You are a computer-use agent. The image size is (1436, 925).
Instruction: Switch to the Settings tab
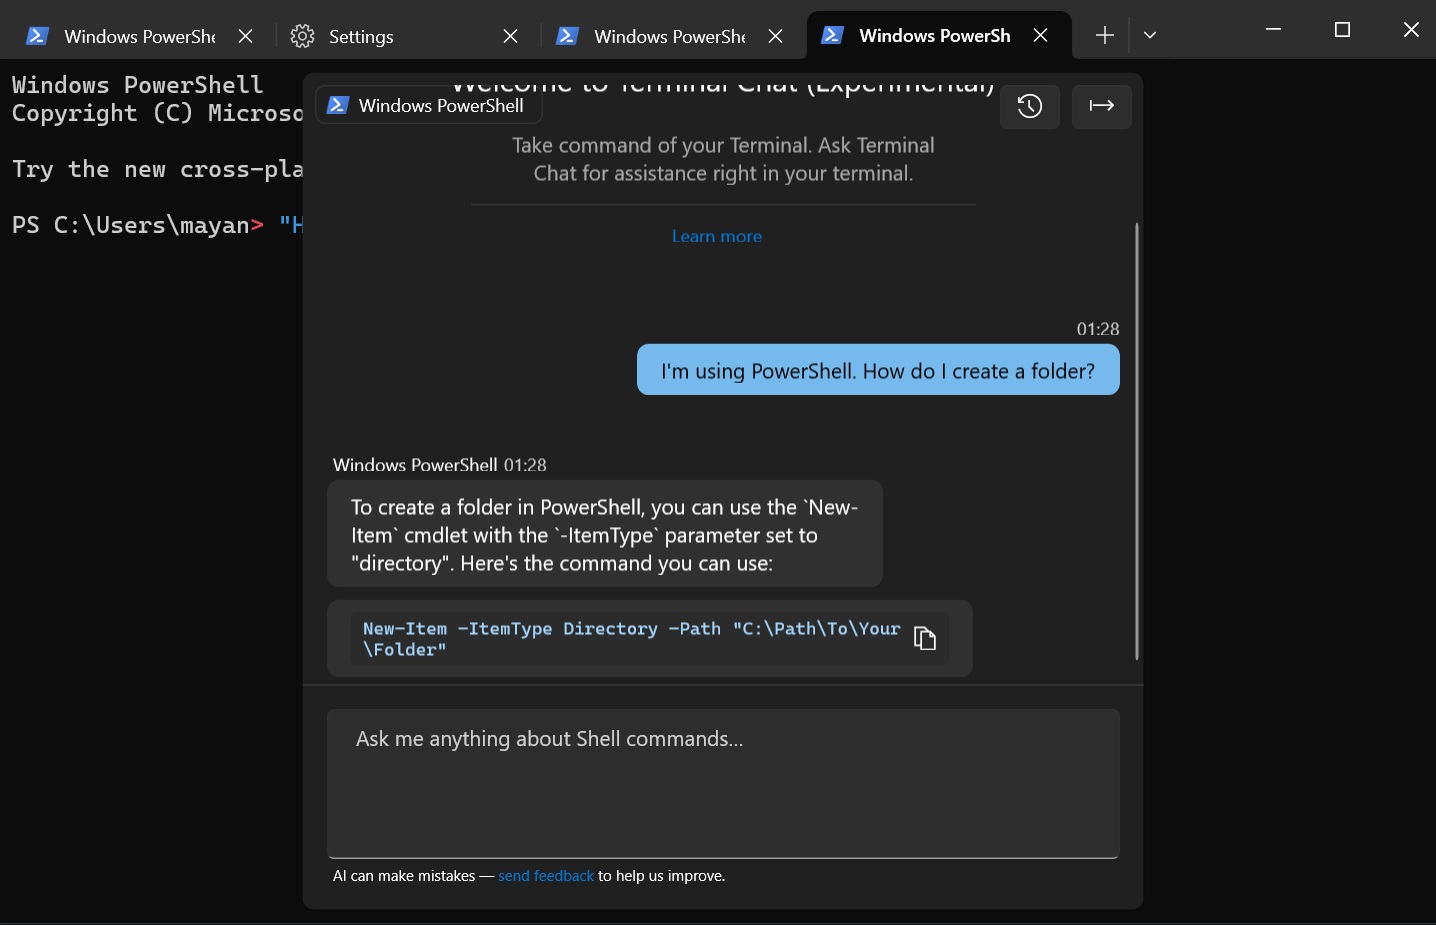(360, 36)
